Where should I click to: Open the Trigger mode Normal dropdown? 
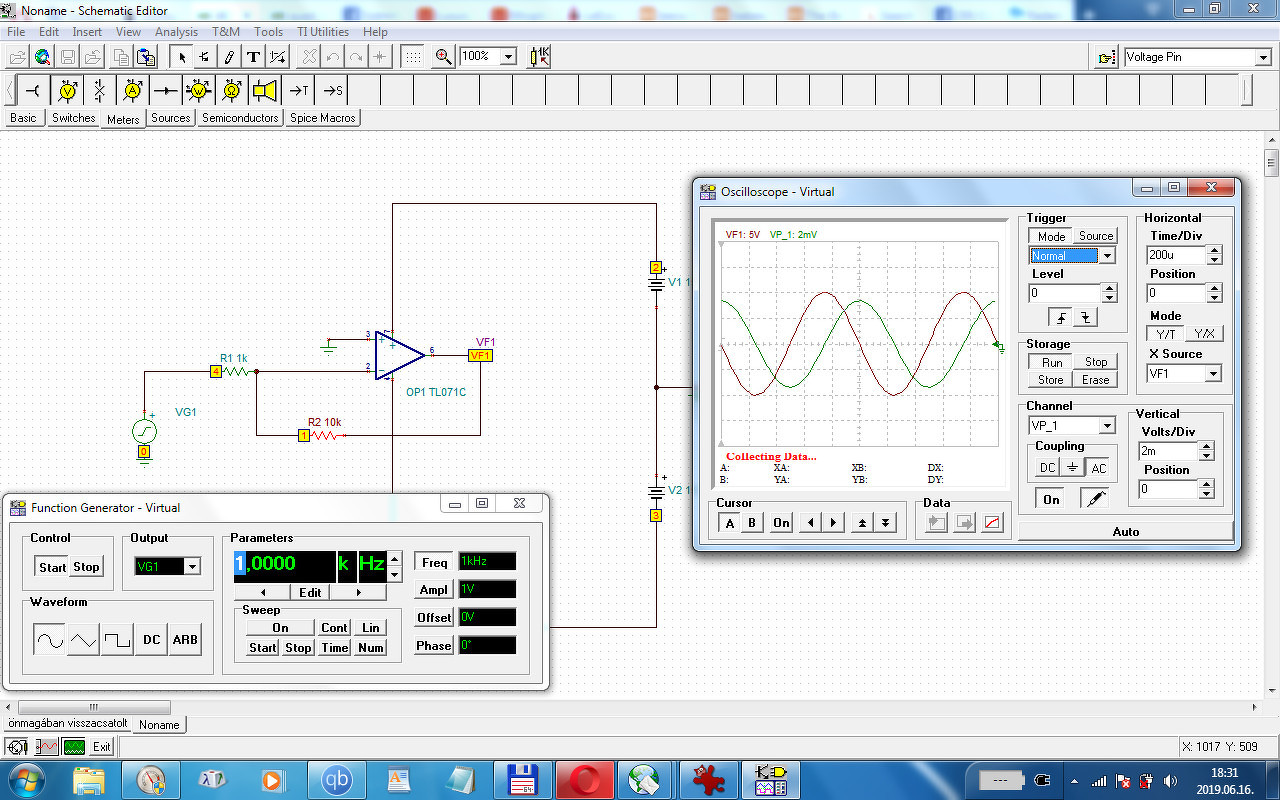click(x=1107, y=256)
